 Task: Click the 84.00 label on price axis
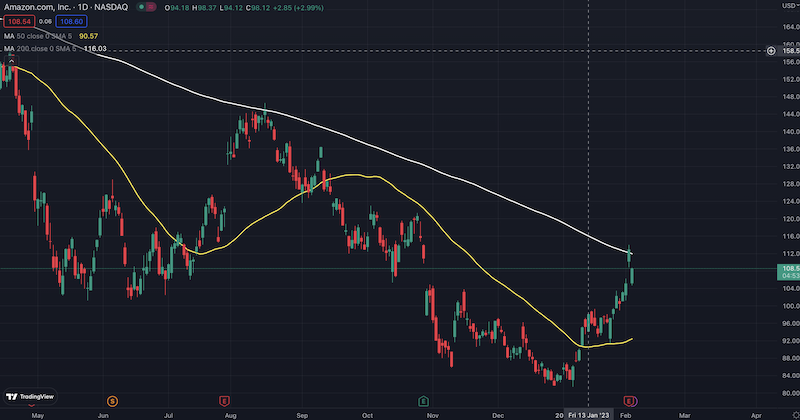pos(791,376)
